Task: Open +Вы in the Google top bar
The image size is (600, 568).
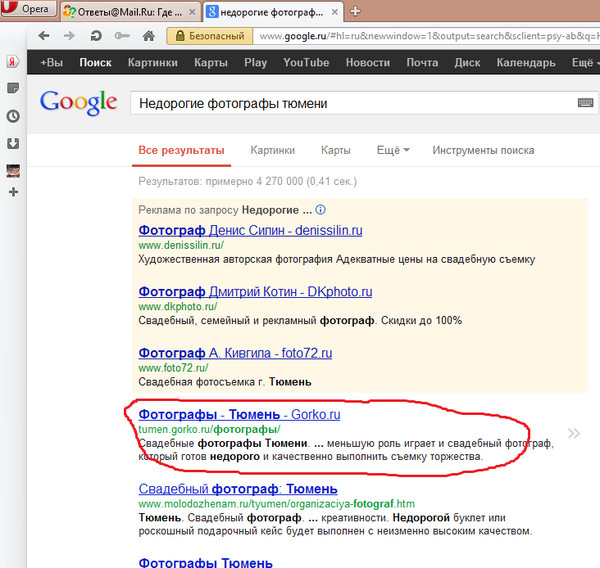Action: 52,62
